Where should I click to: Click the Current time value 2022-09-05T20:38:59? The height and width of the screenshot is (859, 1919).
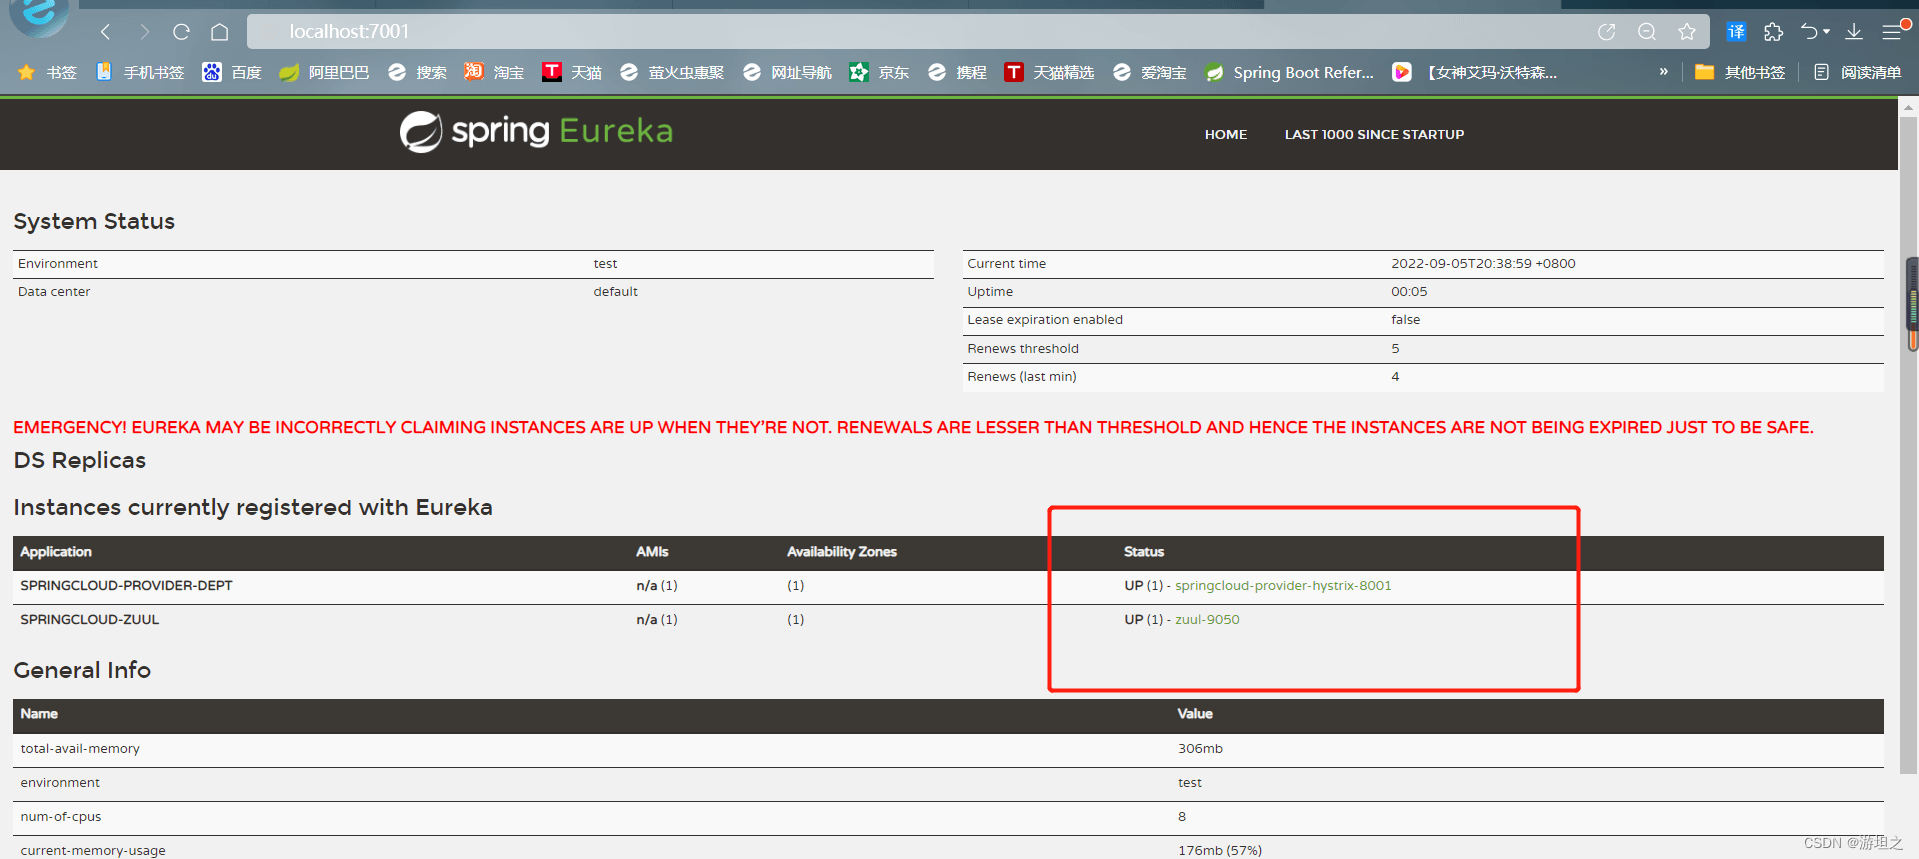1483,263
